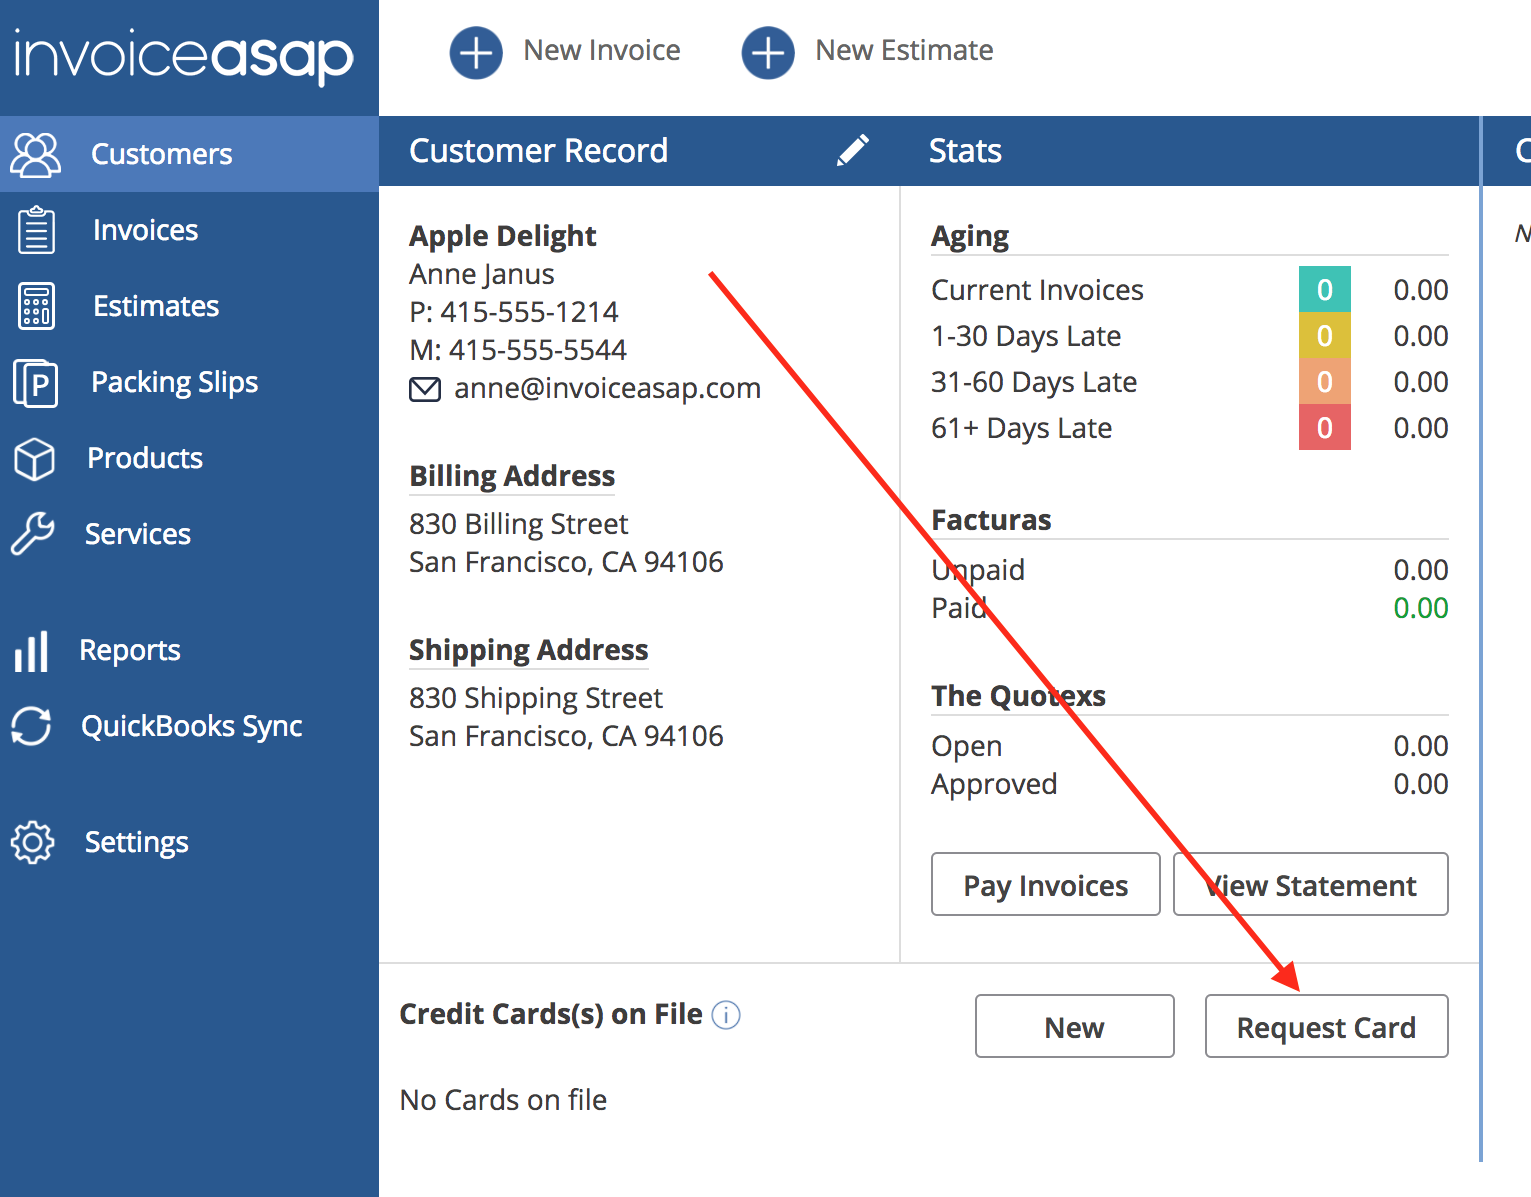The width and height of the screenshot is (1531, 1197).
Task: Click the 61+ Days Late label
Action: point(1022,428)
